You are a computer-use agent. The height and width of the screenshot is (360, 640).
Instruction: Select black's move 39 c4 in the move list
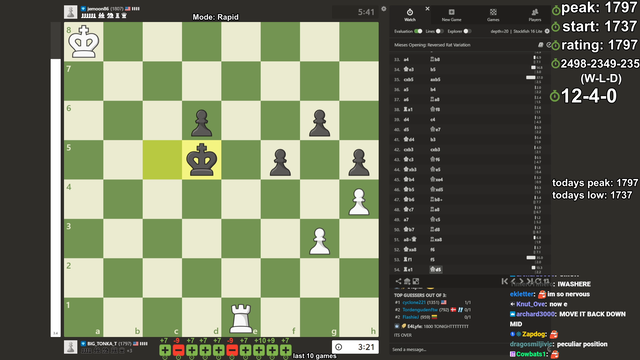click(x=433, y=120)
